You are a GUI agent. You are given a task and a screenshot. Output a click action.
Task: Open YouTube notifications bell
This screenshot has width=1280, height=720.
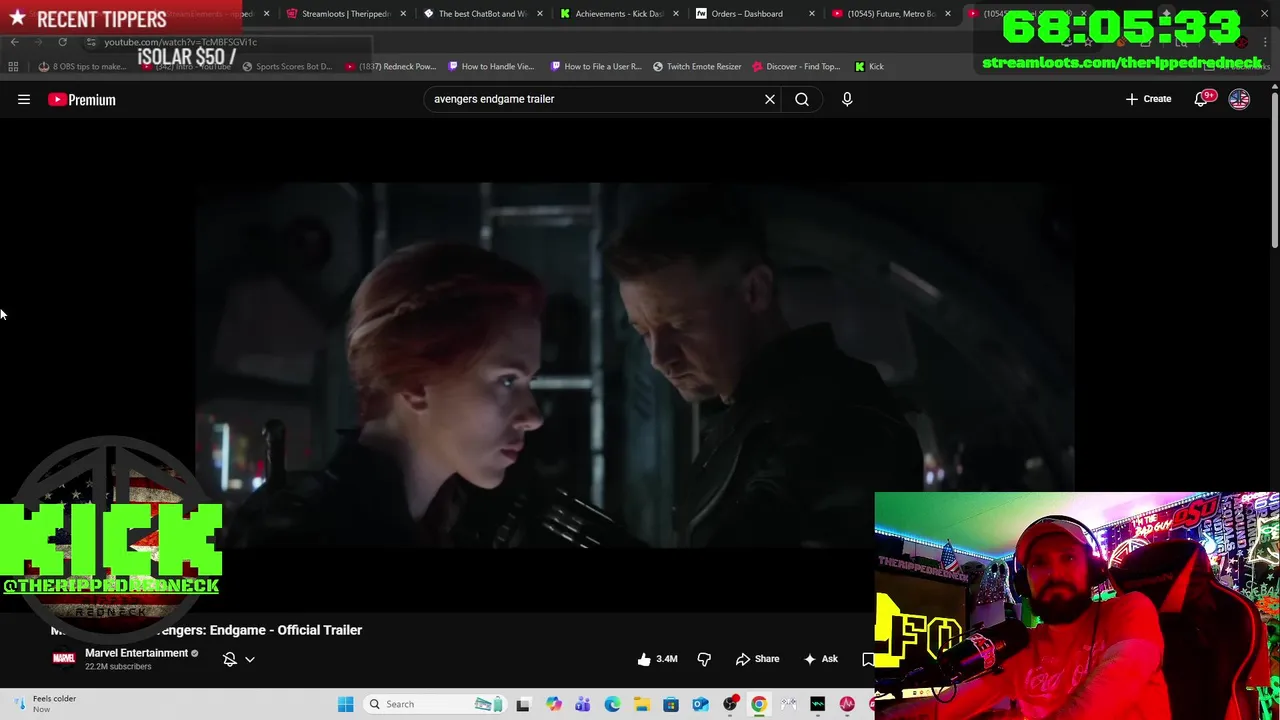pos(1201,99)
